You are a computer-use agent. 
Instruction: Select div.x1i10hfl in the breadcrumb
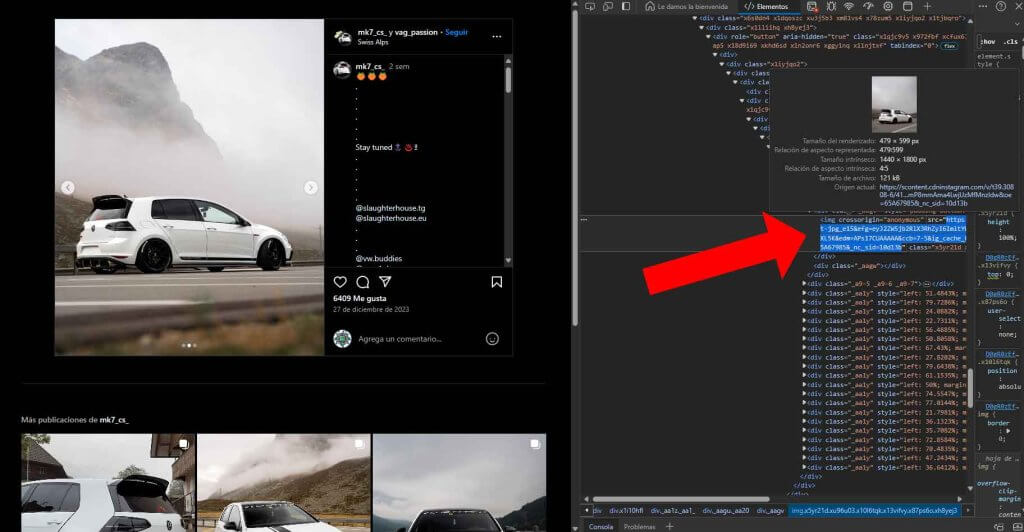click(x=626, y=510)
